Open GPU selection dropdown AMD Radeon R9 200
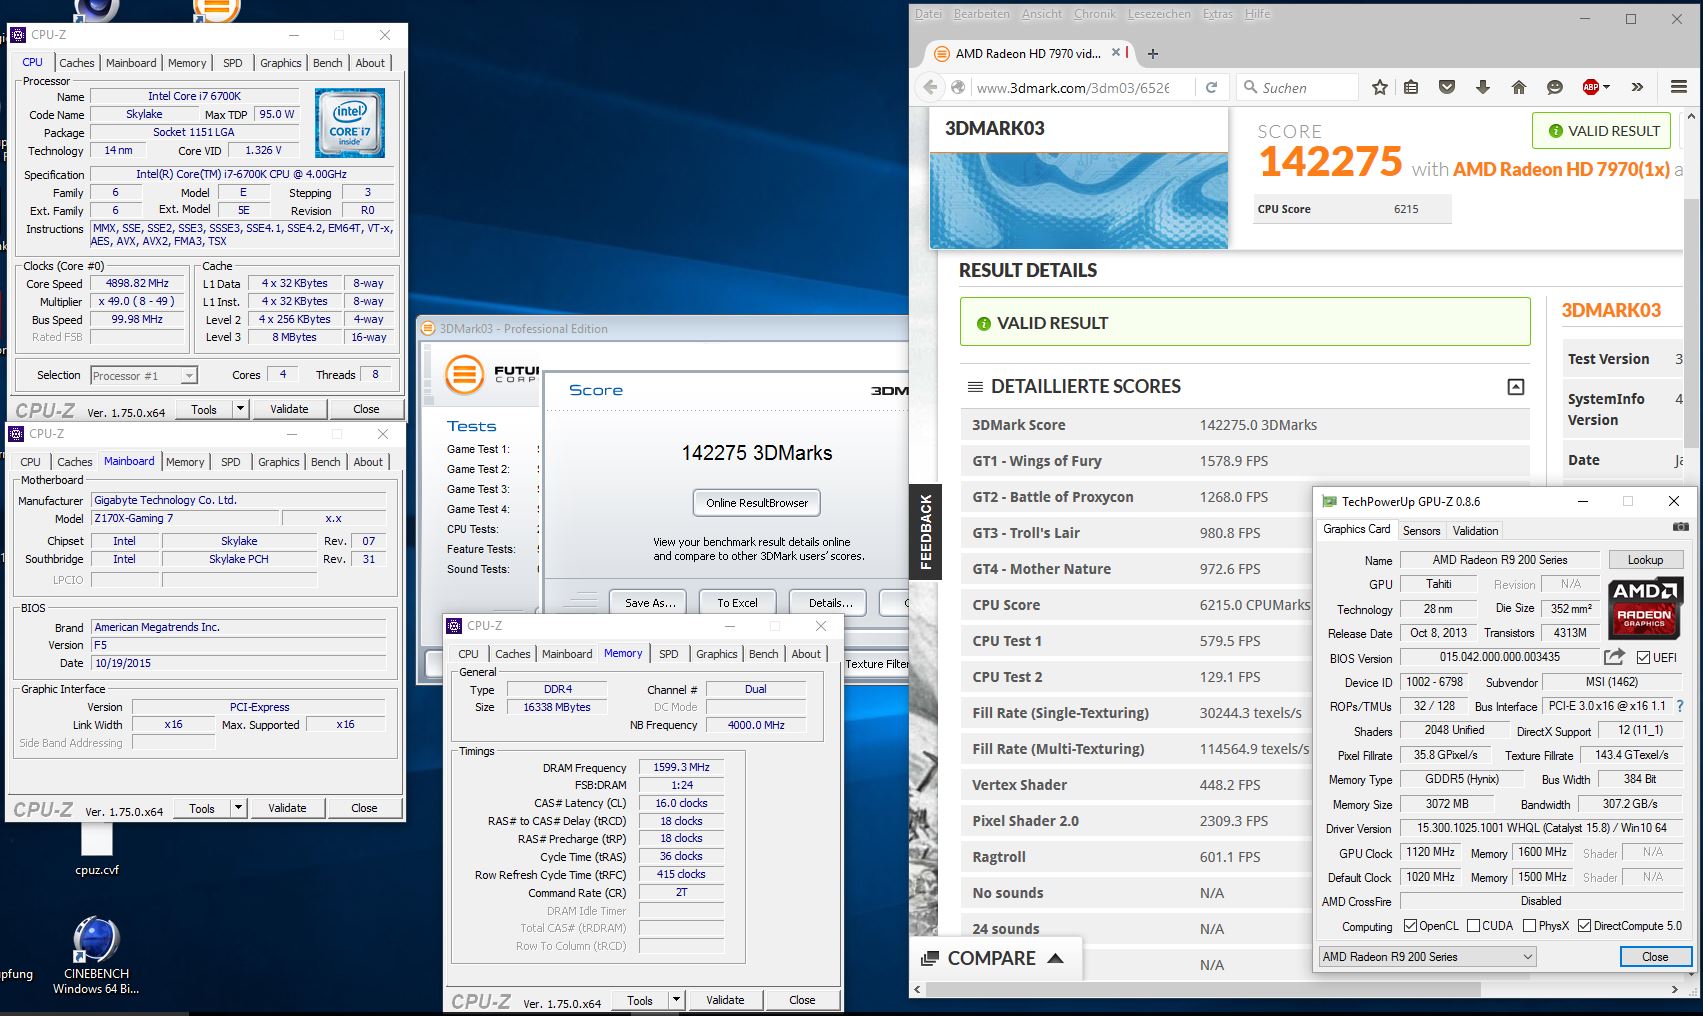Viewport: 1703px width, 1016px height. coord(1427,957)
